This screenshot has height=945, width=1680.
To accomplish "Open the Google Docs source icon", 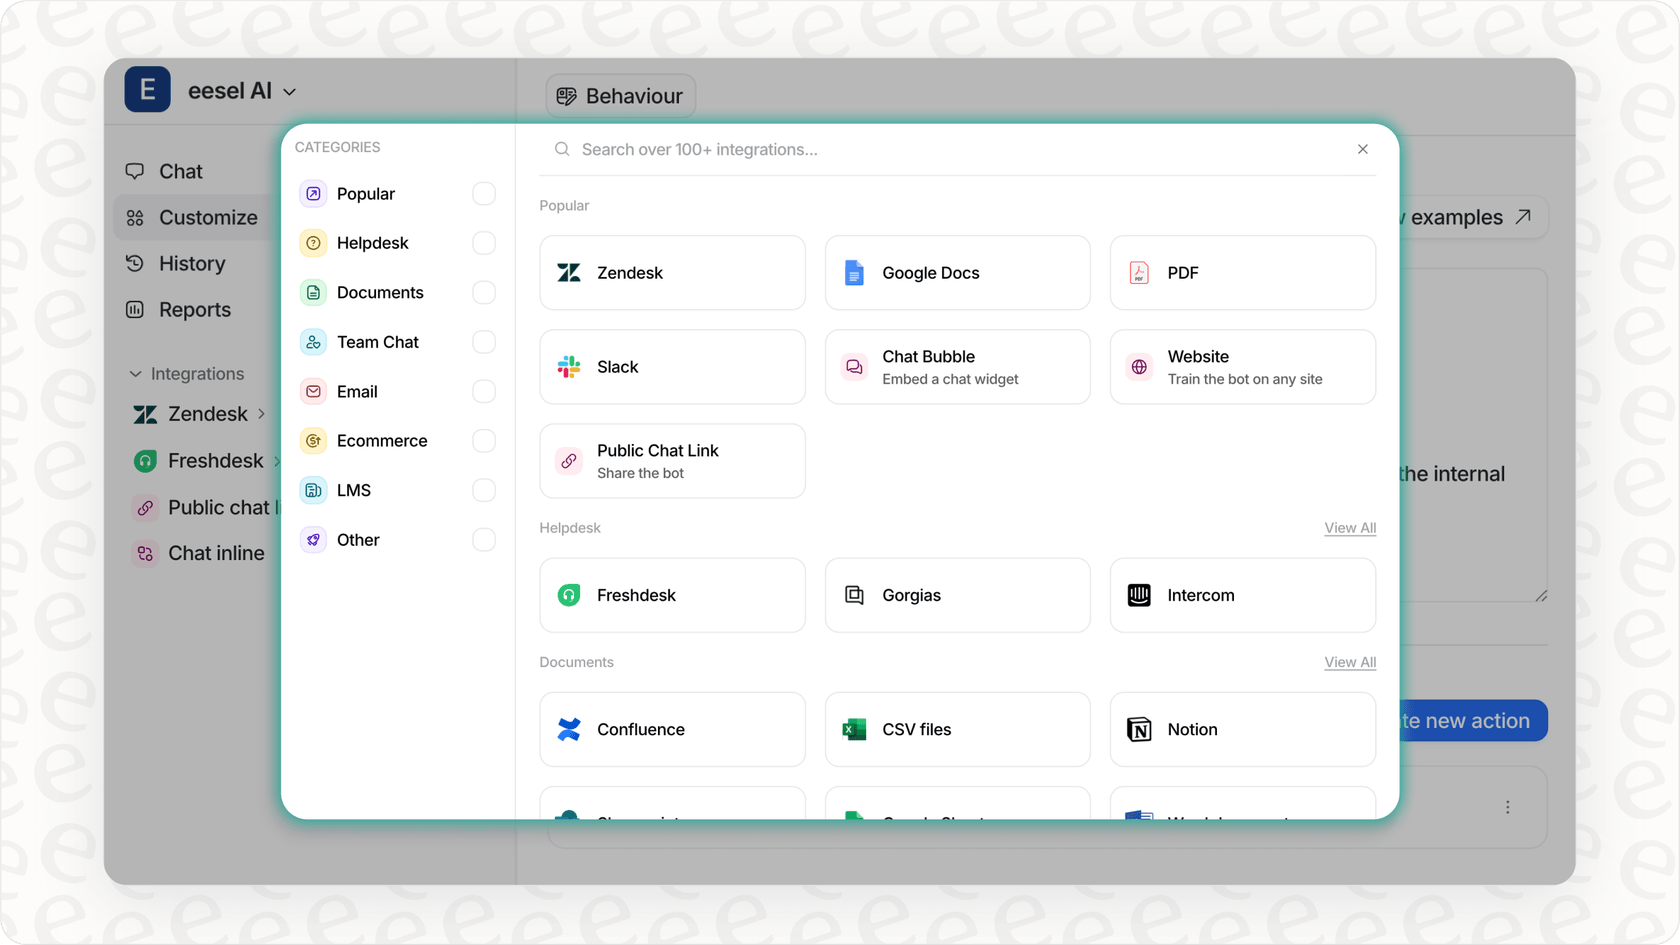I will [x=853, y=272].
